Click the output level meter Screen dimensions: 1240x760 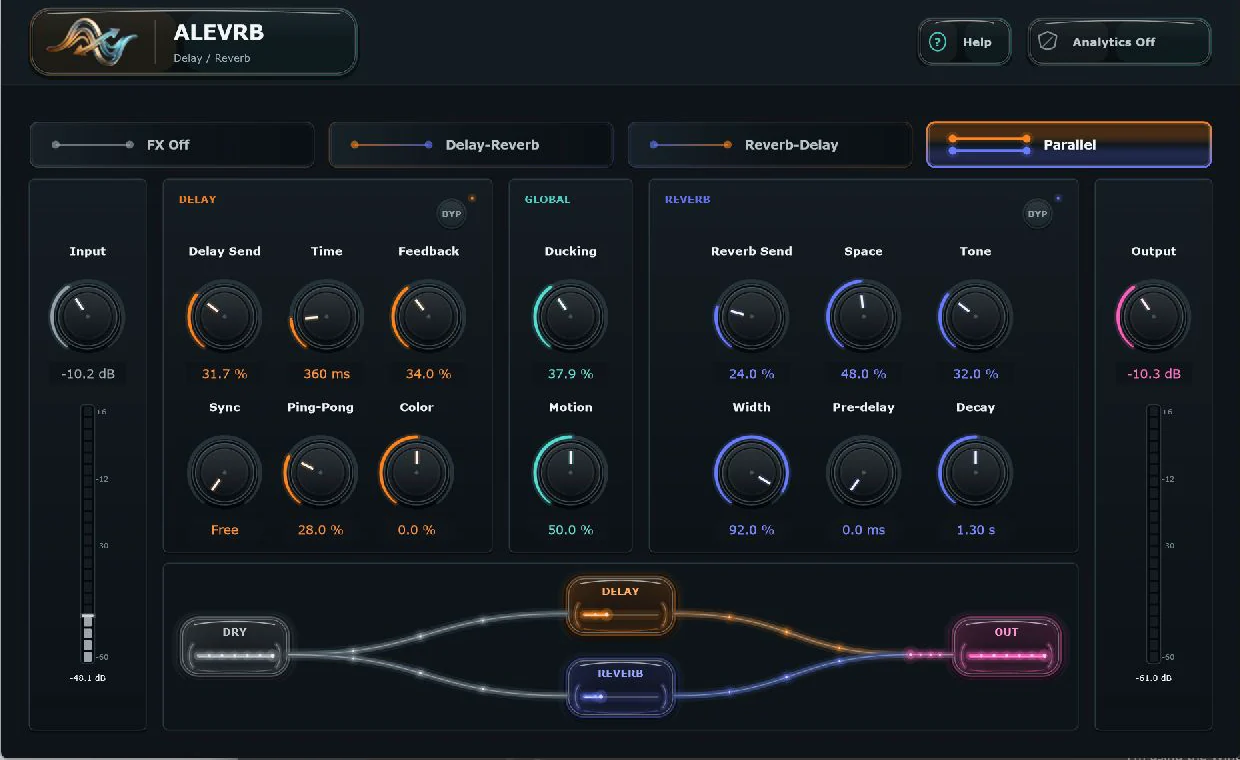pyautogui.click(x=1153, y=533)
